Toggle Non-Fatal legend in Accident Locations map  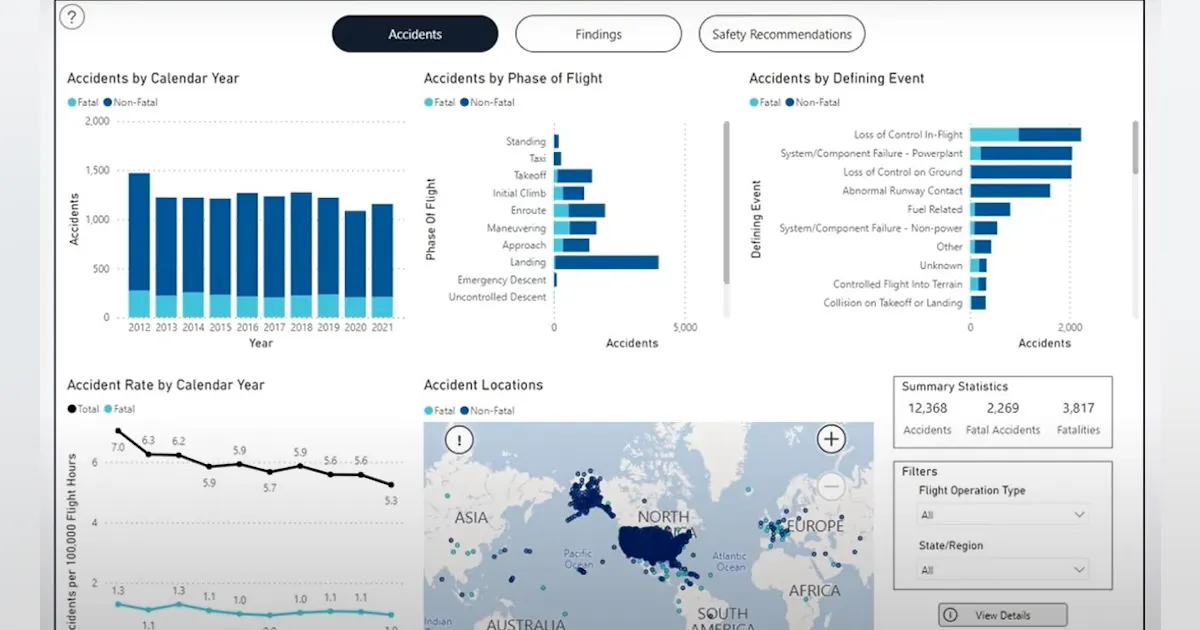tap(487, 410)
